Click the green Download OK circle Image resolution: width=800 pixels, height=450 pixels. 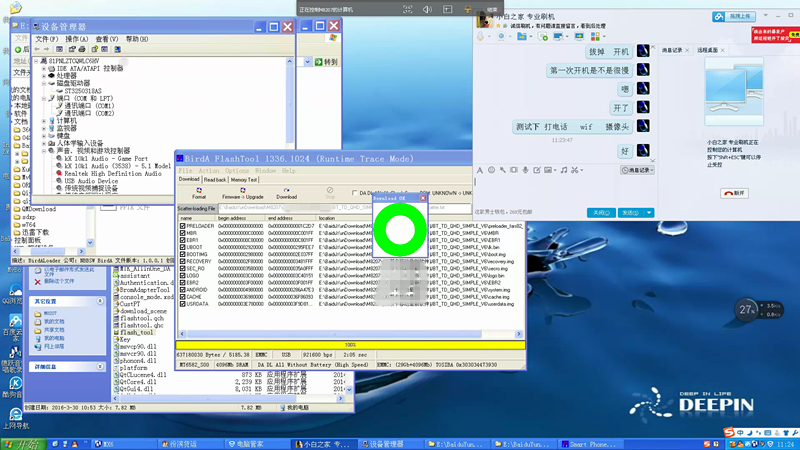400,230
